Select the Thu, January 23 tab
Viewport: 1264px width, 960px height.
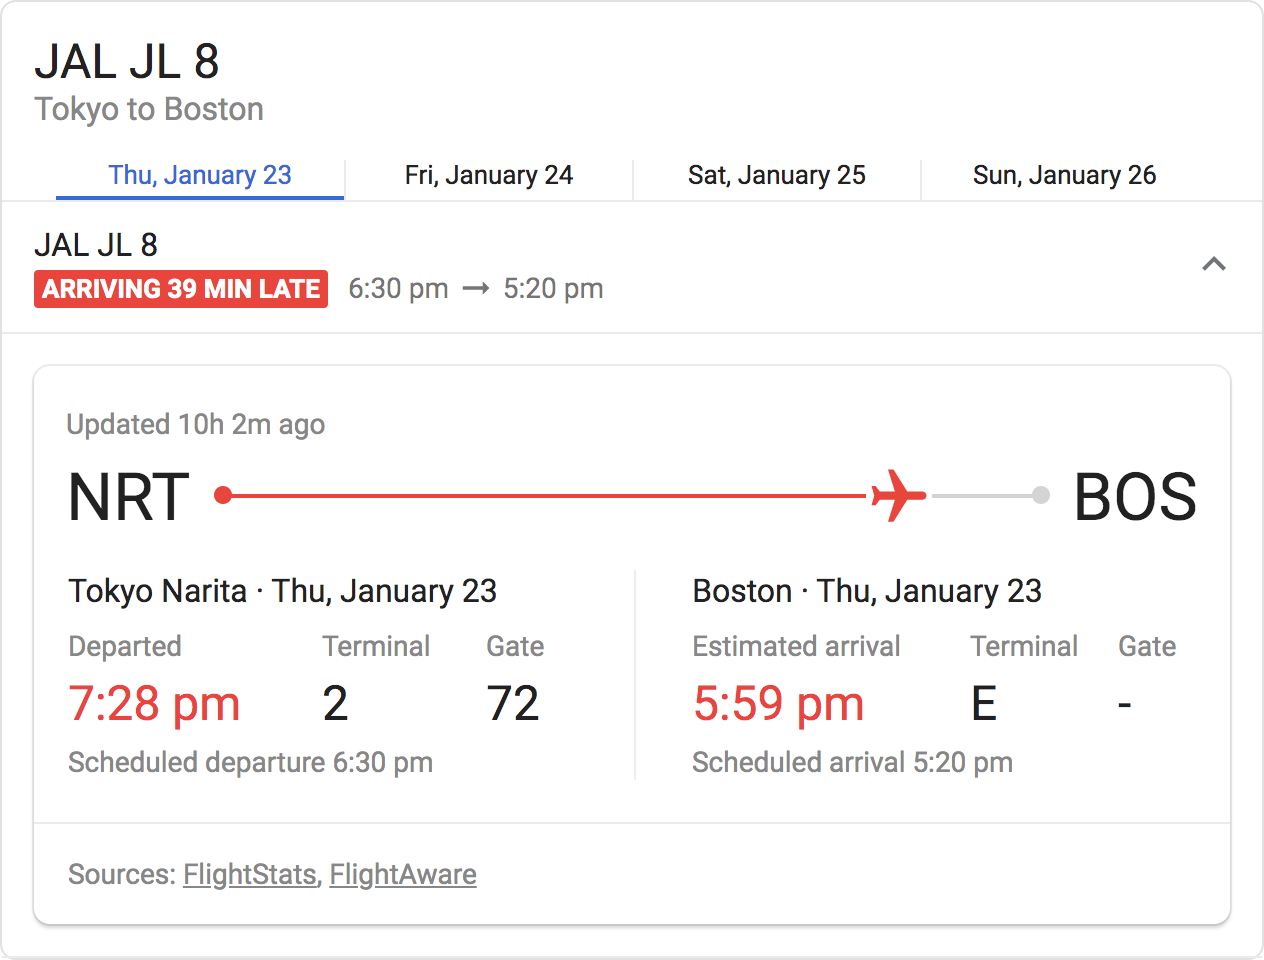[x=200, y=175]
